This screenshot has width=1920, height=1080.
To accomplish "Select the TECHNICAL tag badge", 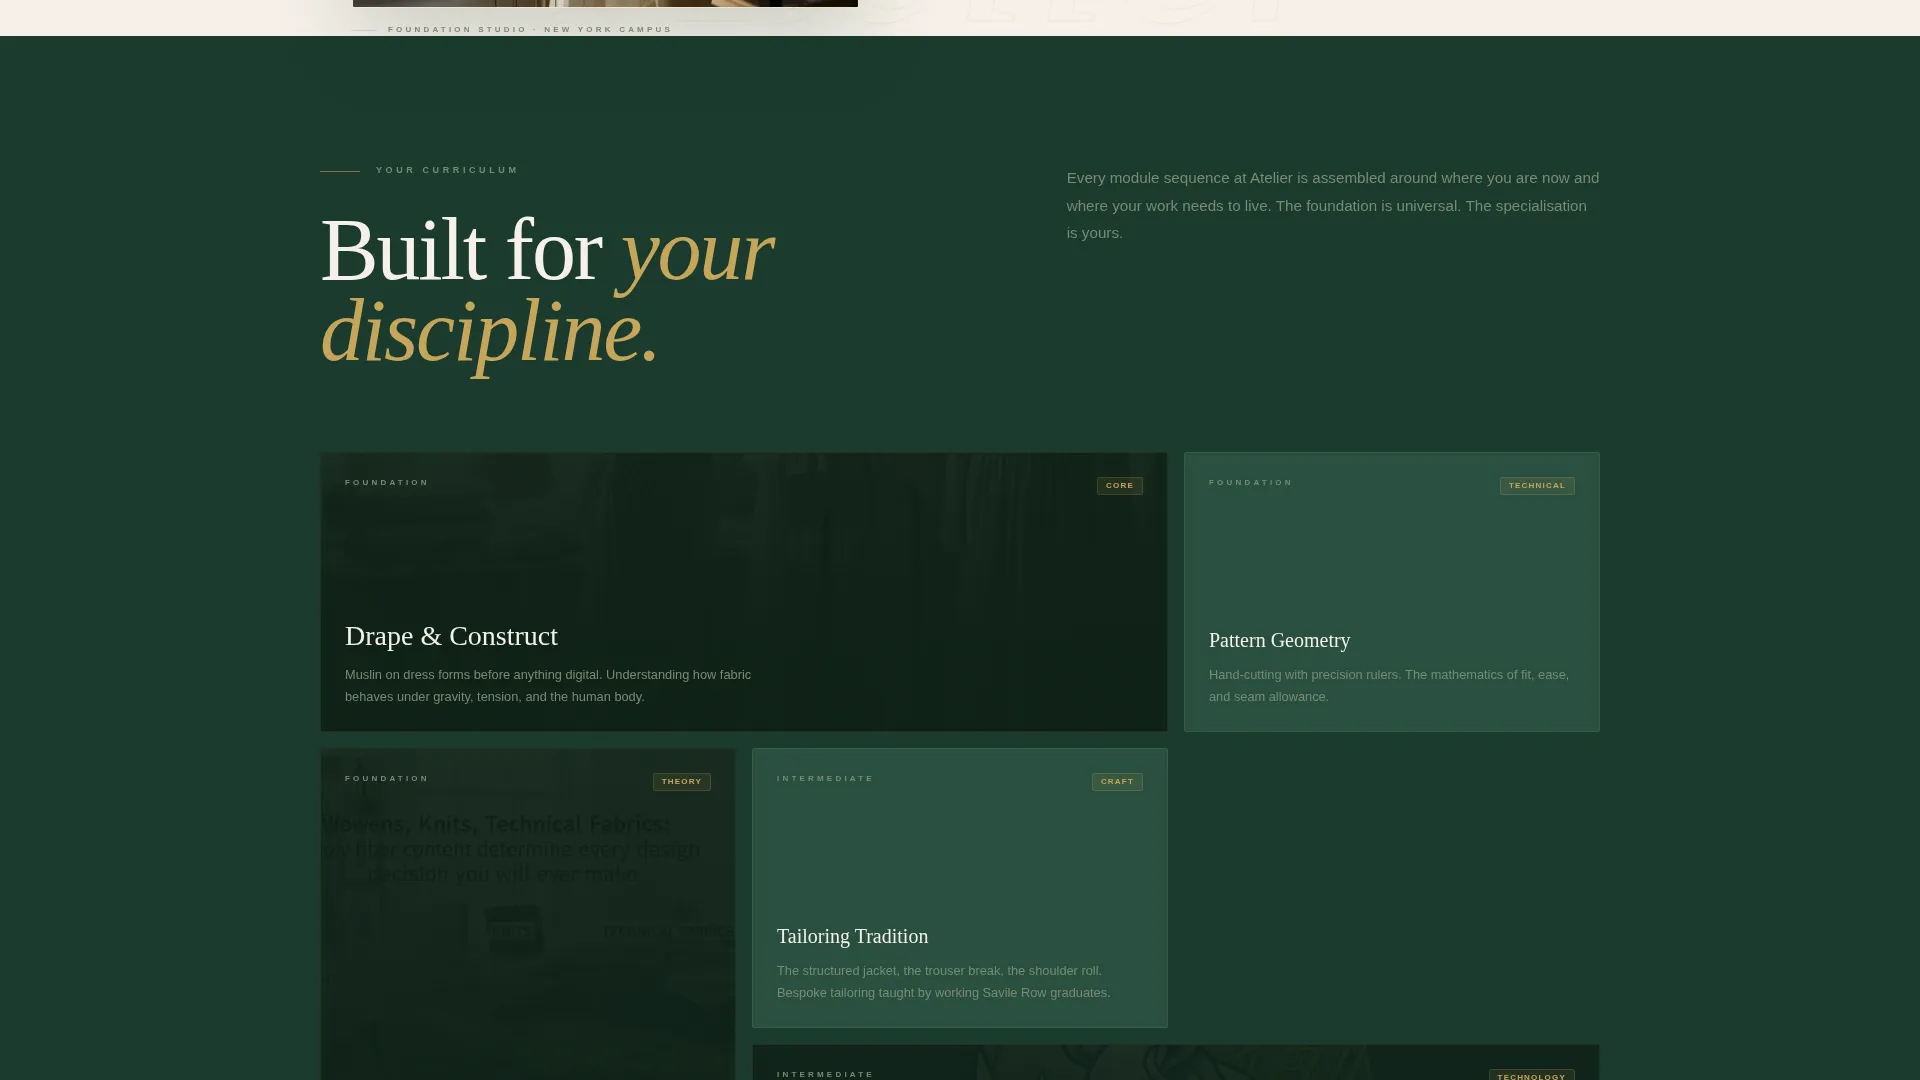I will point(1536,486).
